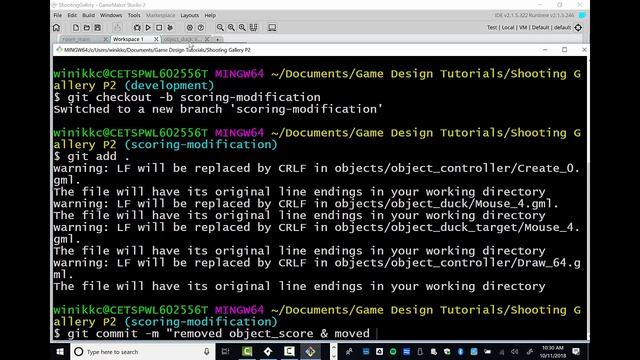Save the project using the floppy disk icon
This screenshot has height=360, width=640.
98,28
